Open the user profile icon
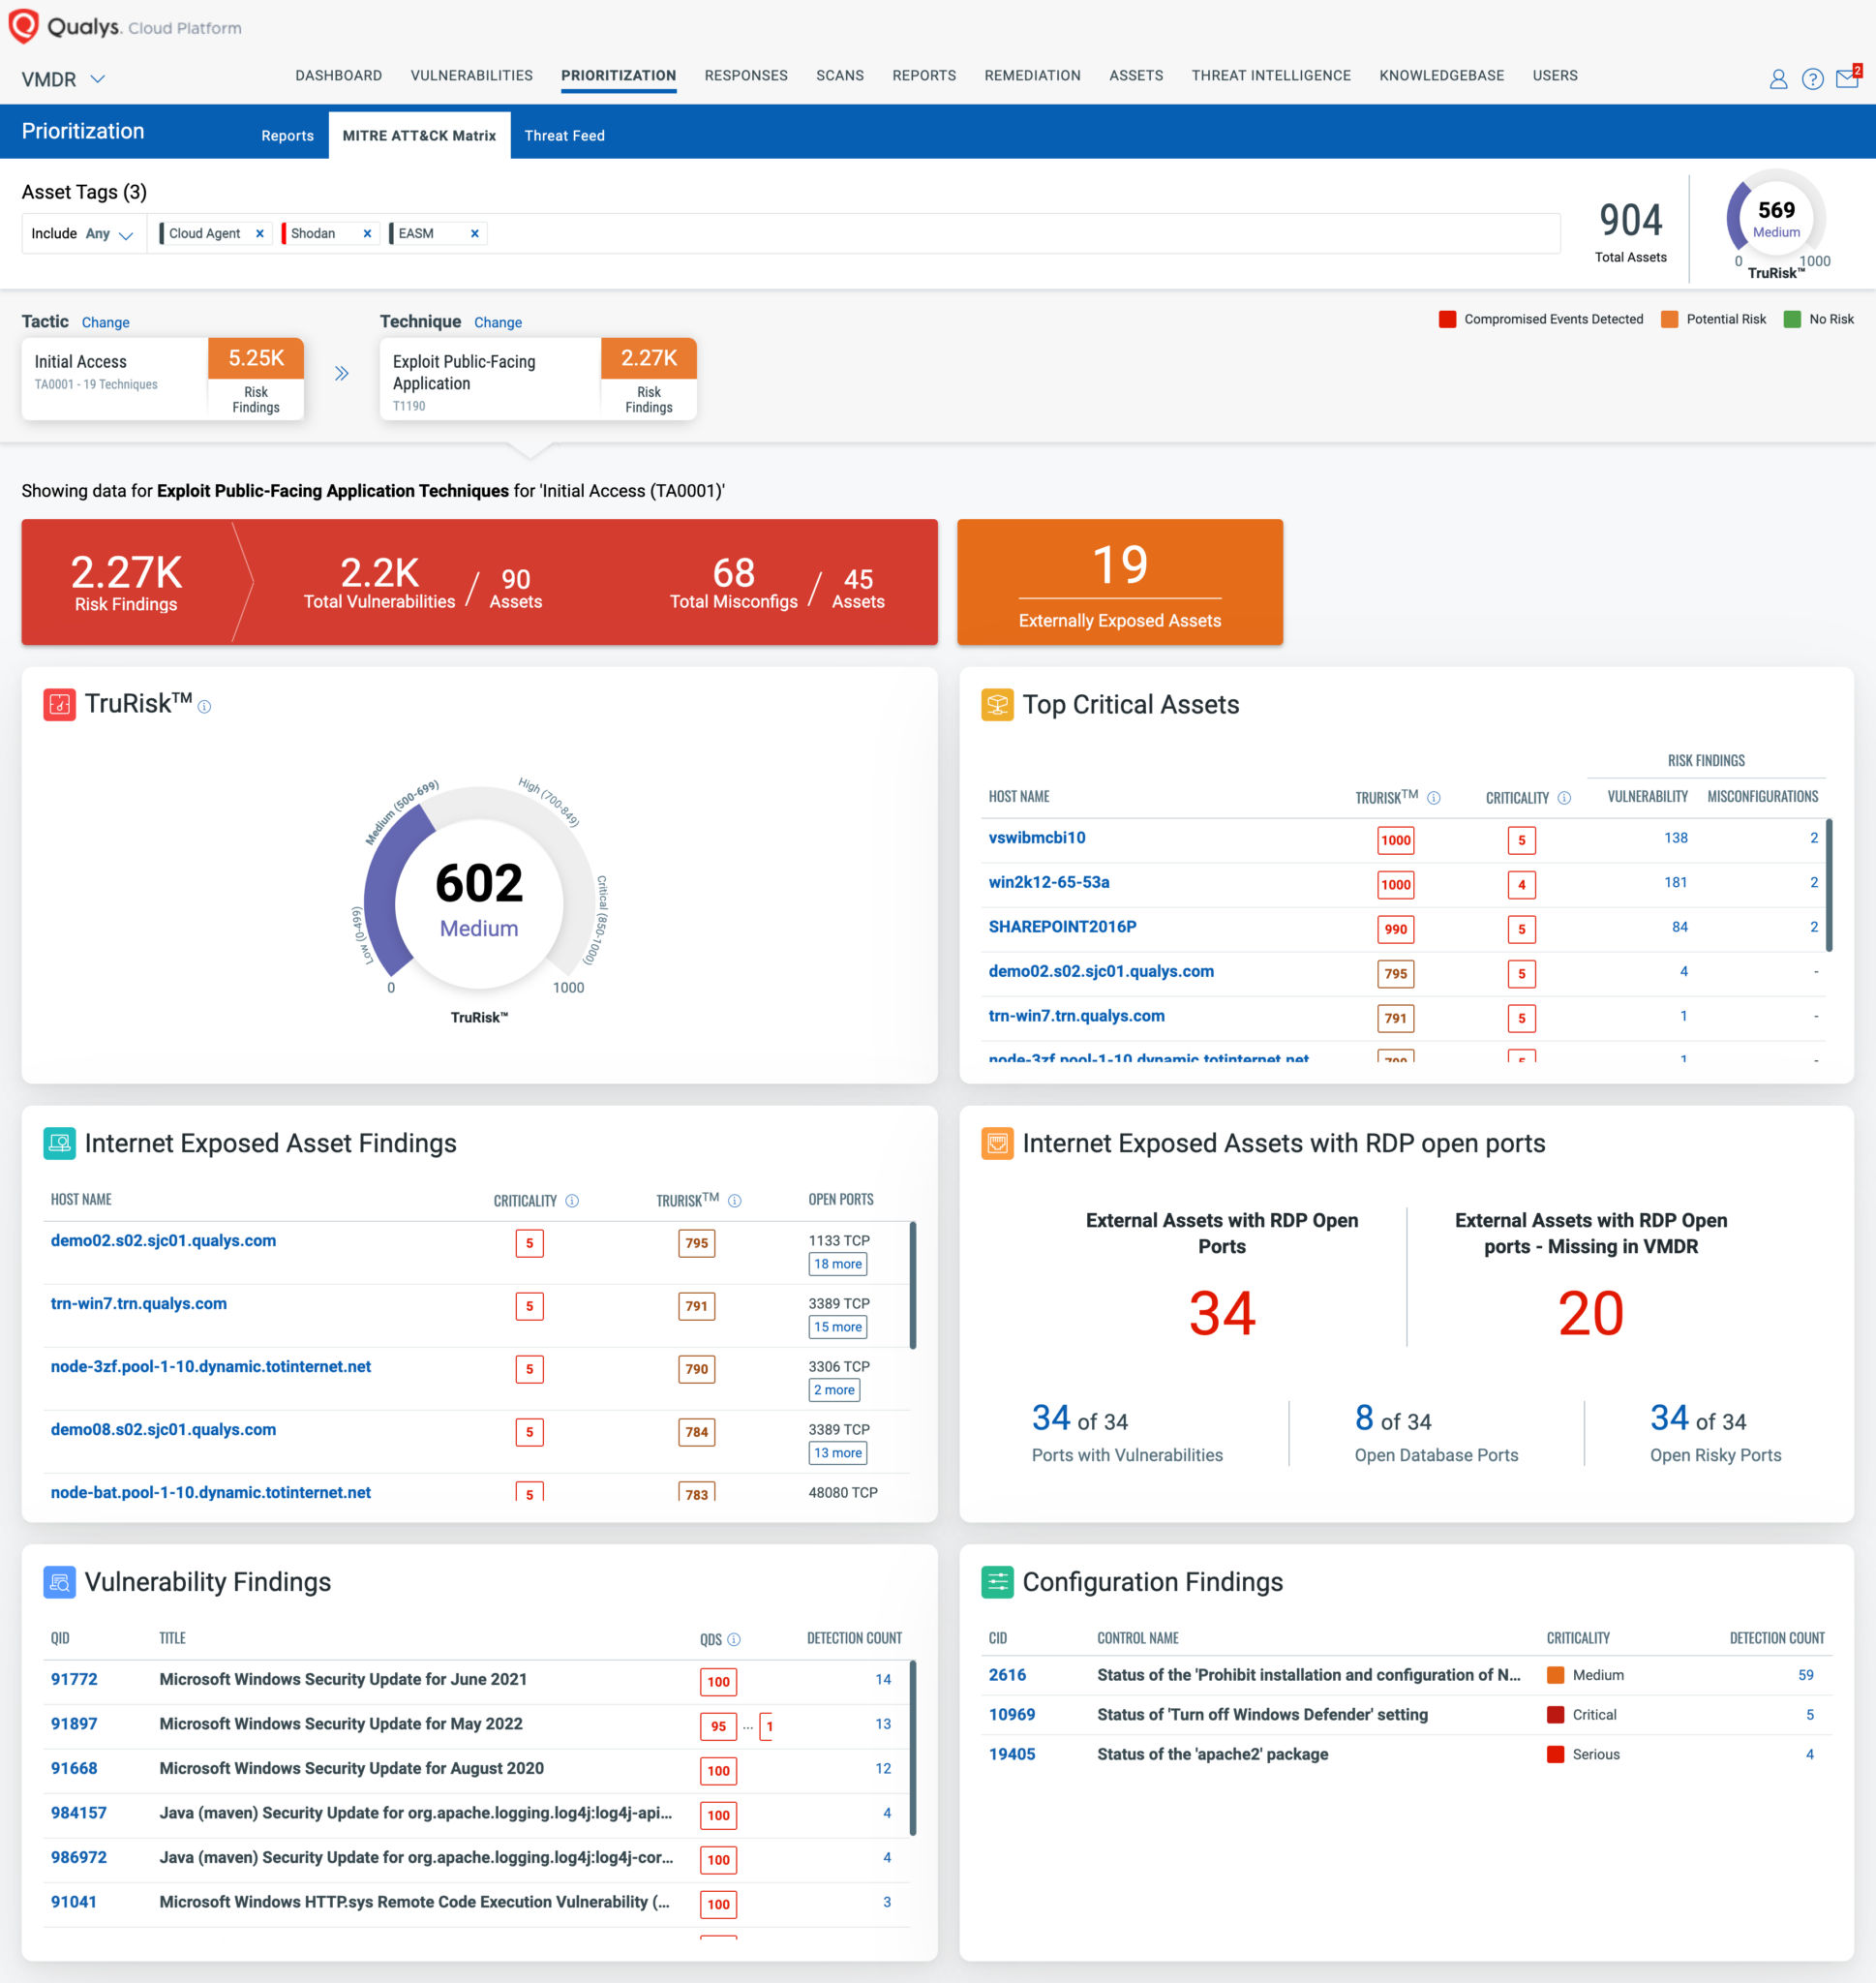The width and height of the screenshot is (1876, 1983). 1778,80
